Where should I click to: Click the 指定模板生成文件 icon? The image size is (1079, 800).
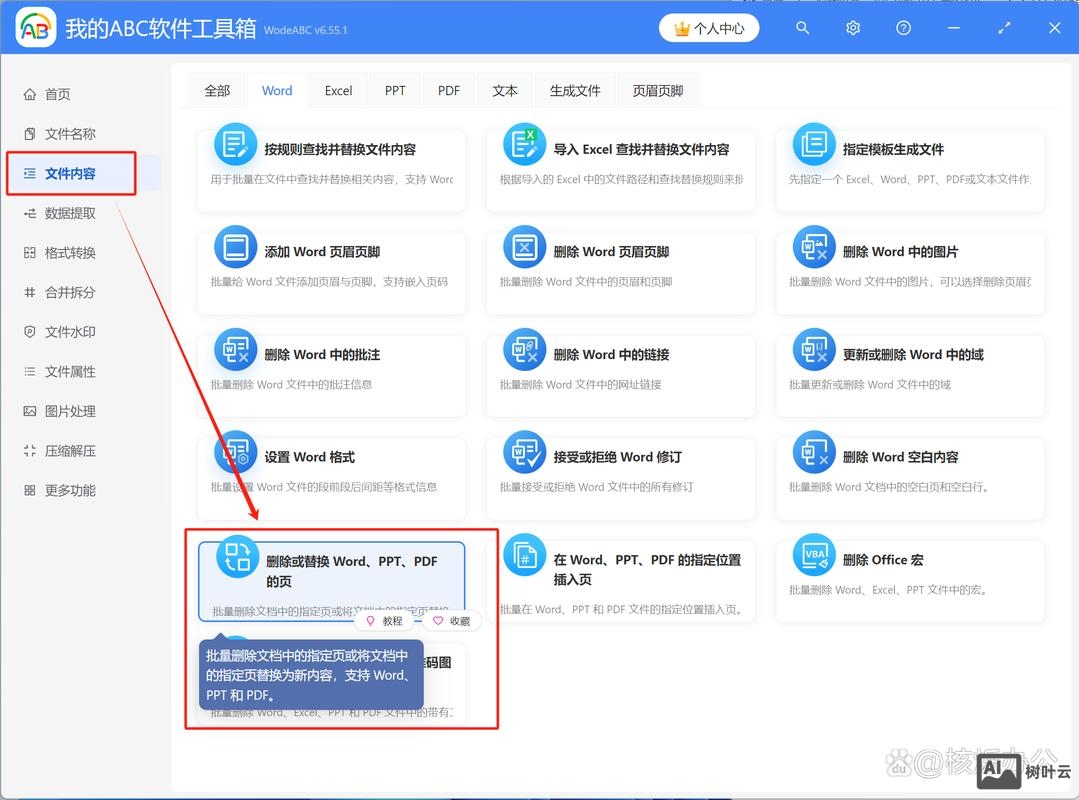tap(813, 145)
